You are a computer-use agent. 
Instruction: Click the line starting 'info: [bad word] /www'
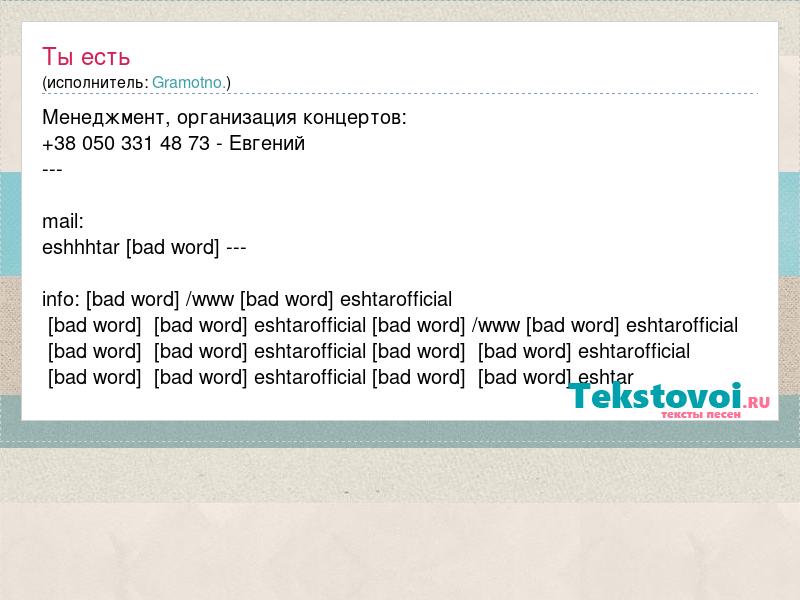click(247, 299)
